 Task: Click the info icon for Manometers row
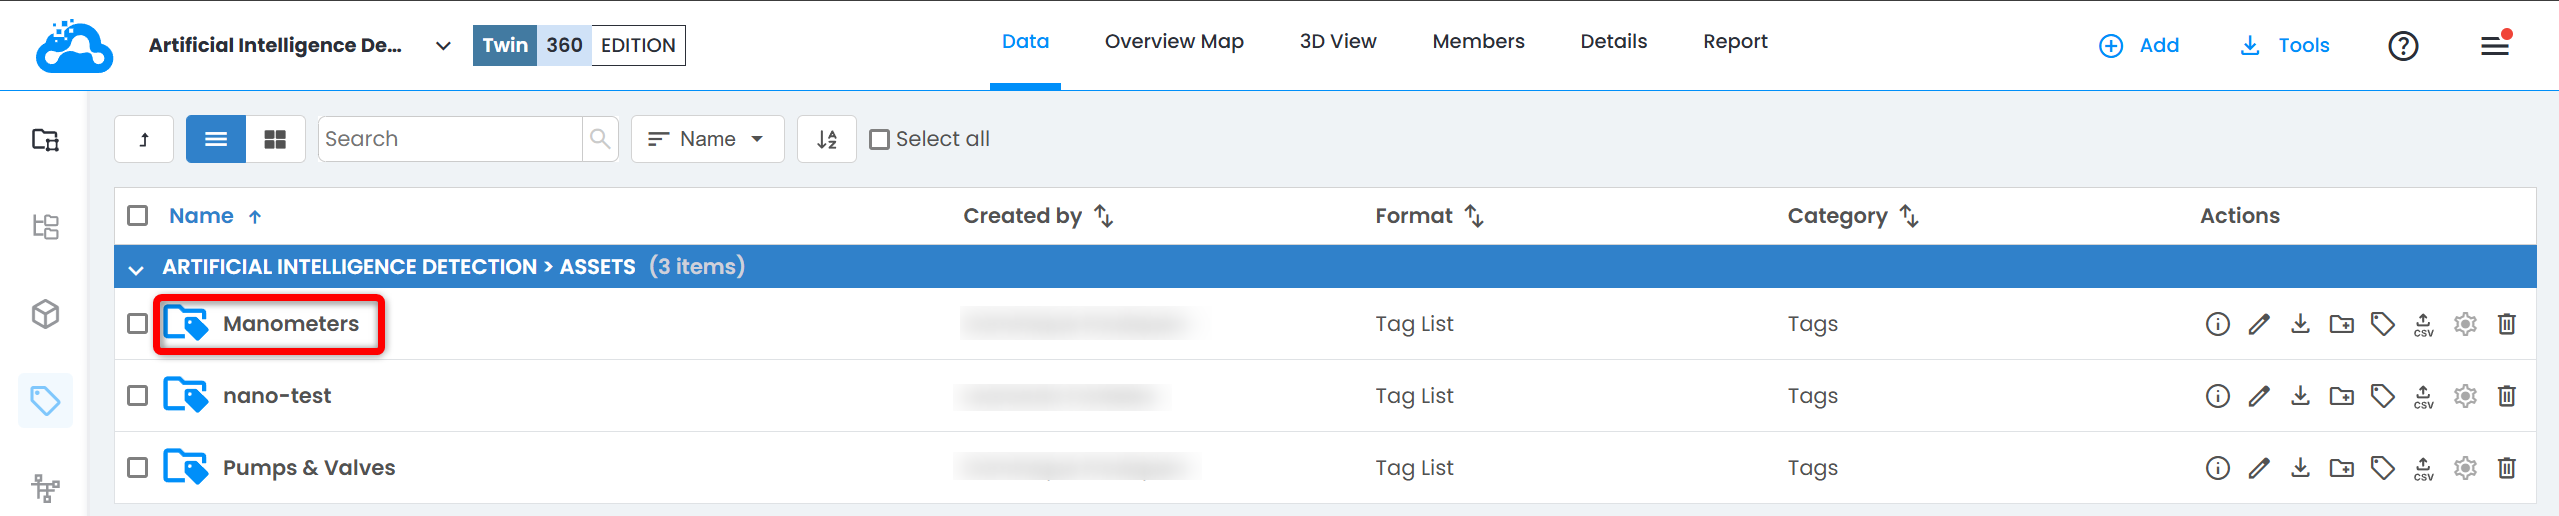[x=2217, y=324]
